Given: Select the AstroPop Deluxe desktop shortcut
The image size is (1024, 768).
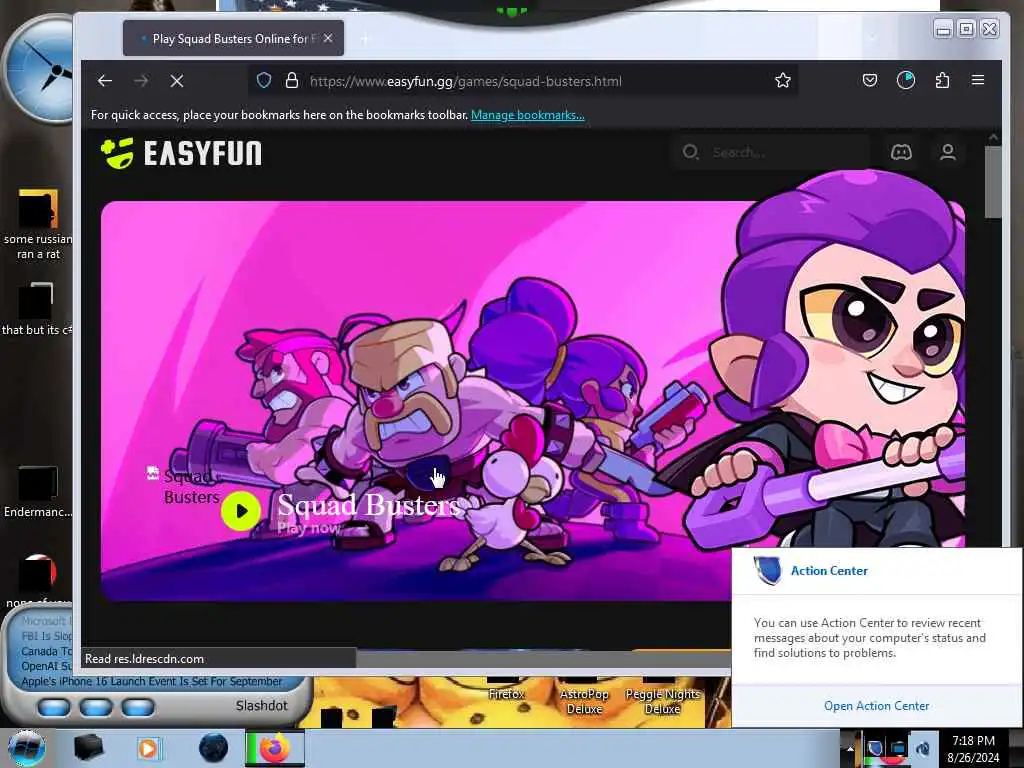Looking at the screenshot, I should 584,696.
